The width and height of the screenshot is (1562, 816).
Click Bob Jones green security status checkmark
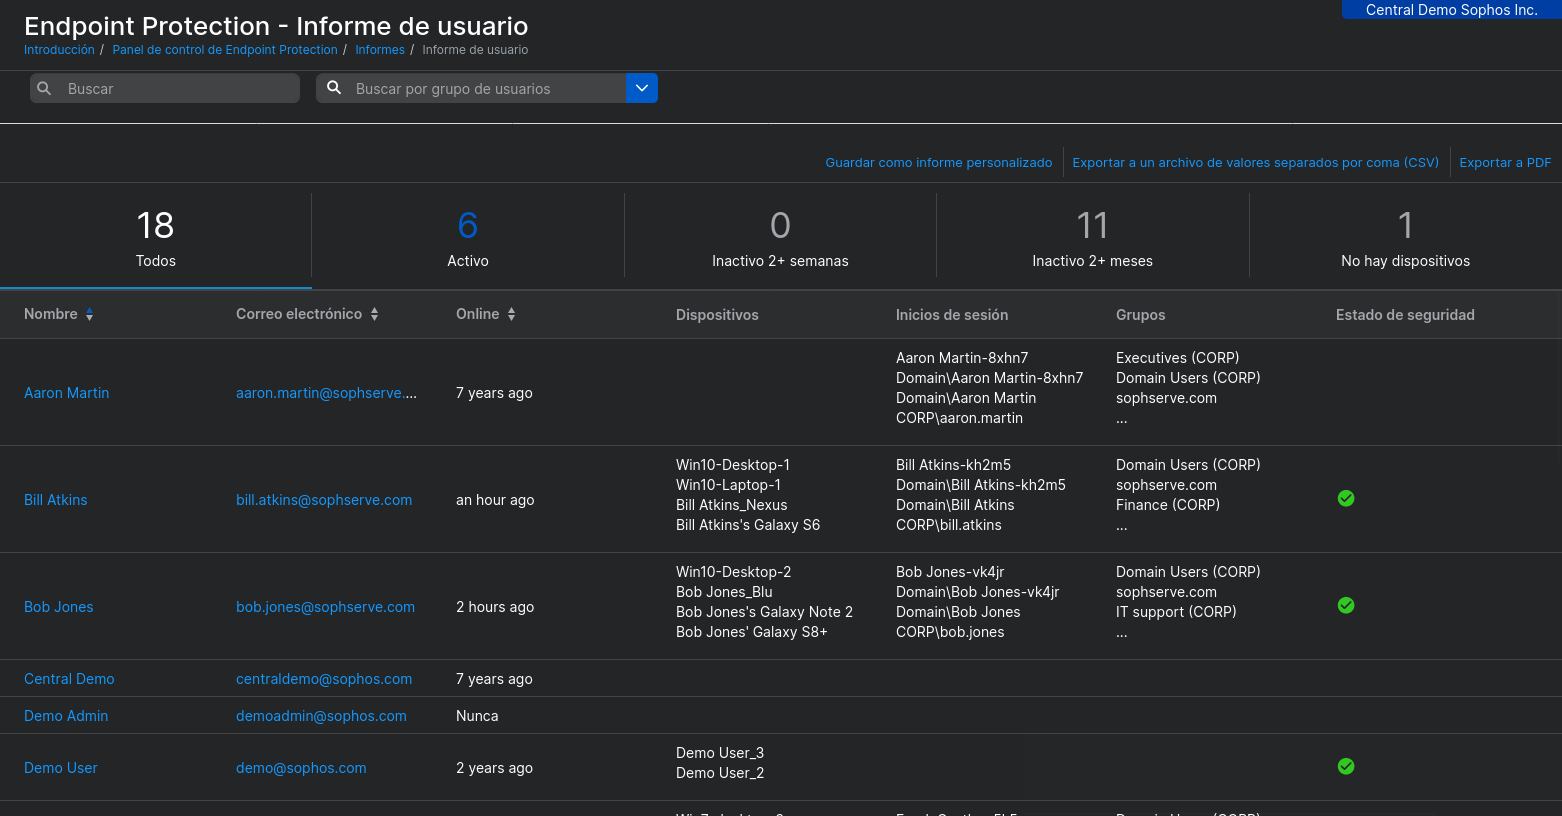coord(1346,605)
